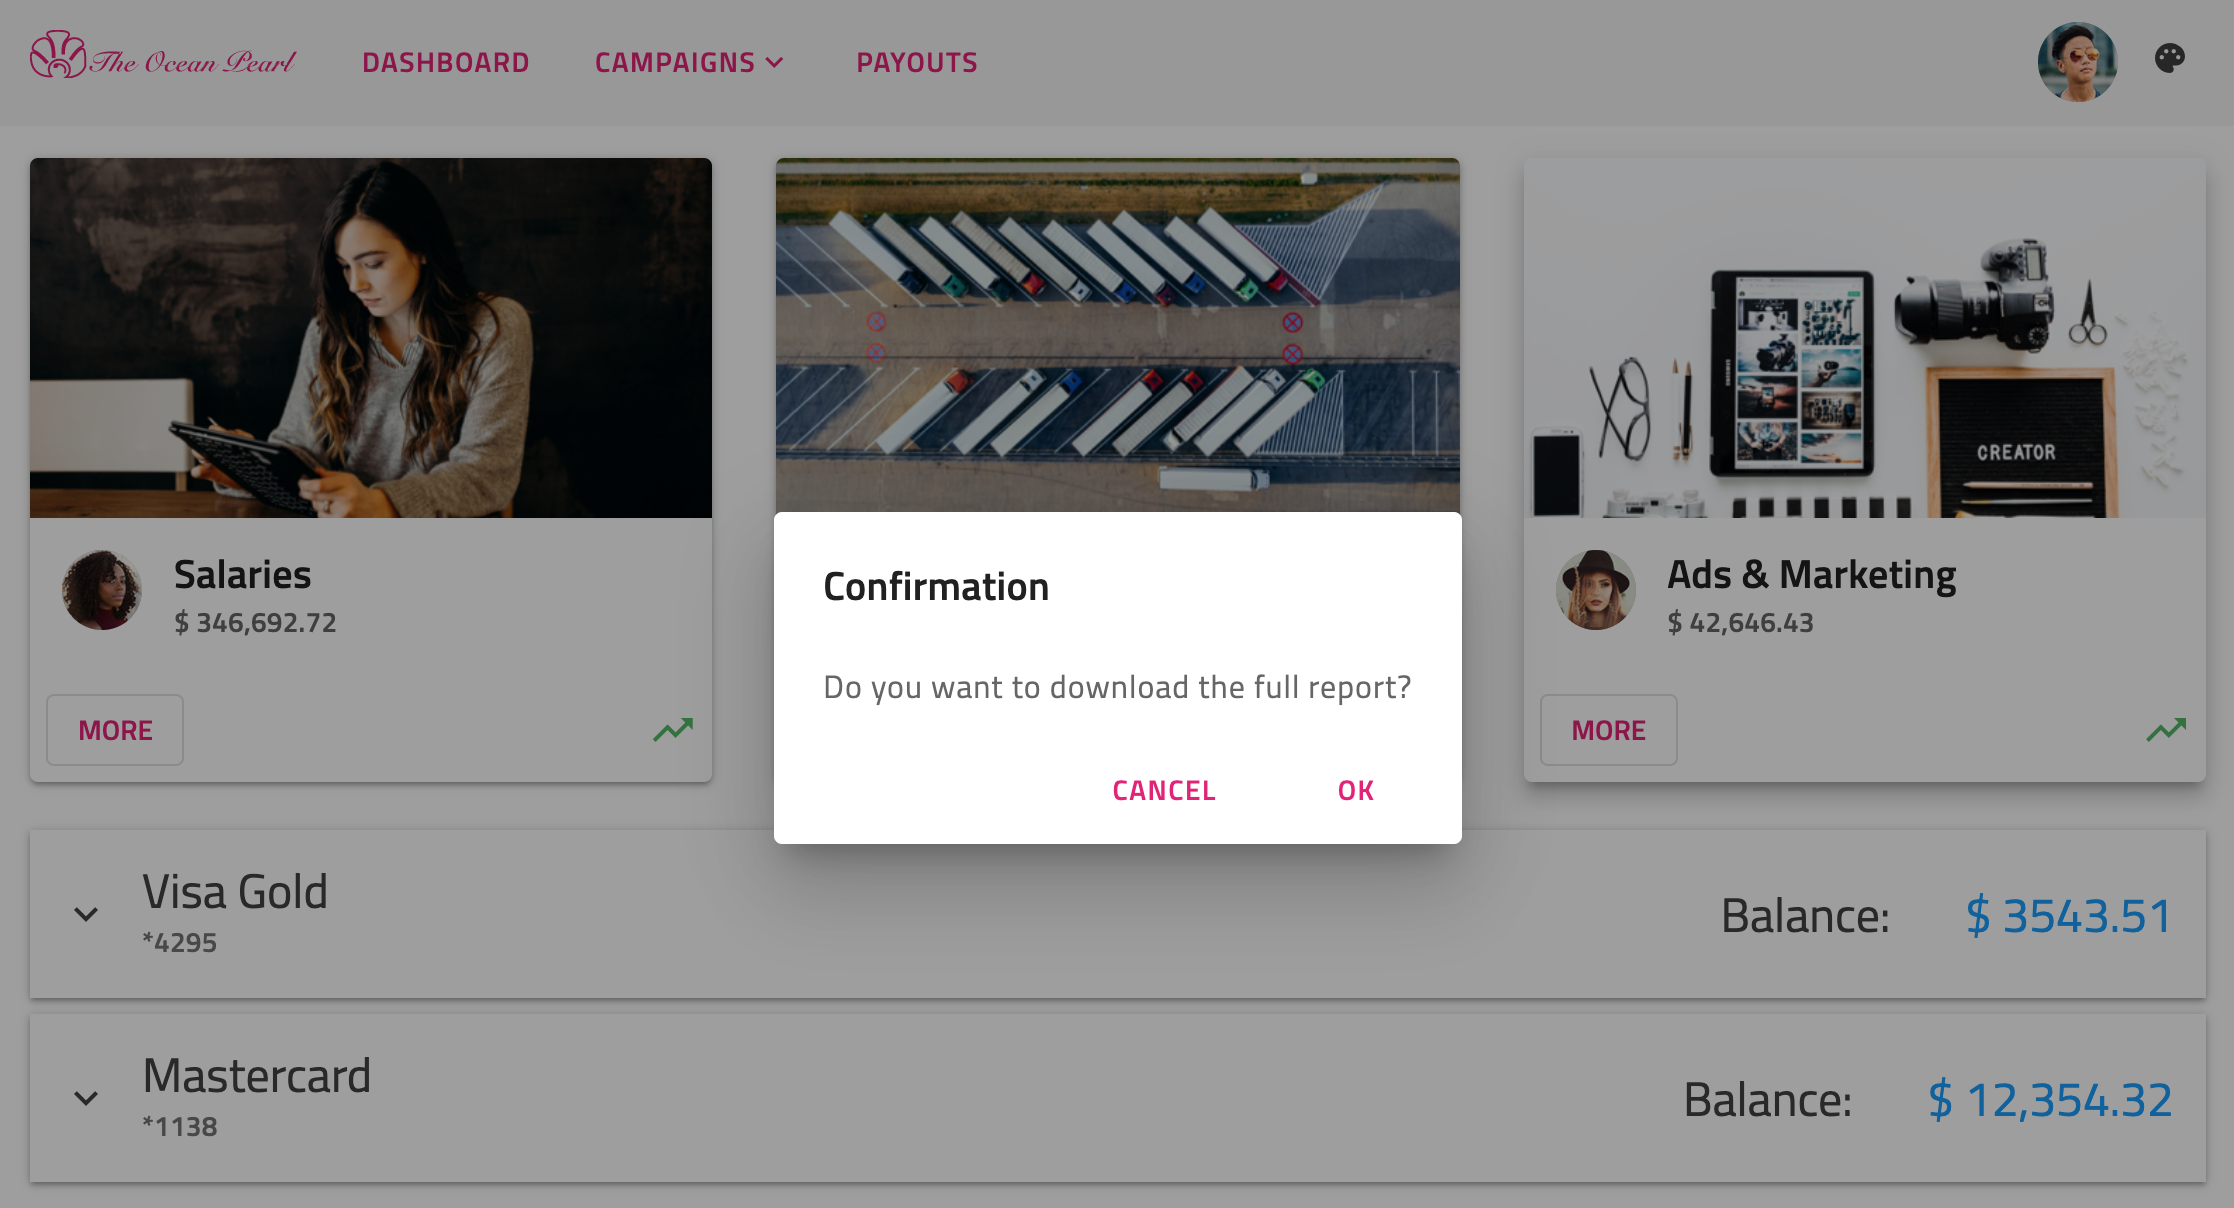Click the Ads & Marketing trend arrow icon
This screenshot has width=2234, height=1208.
2165,729
